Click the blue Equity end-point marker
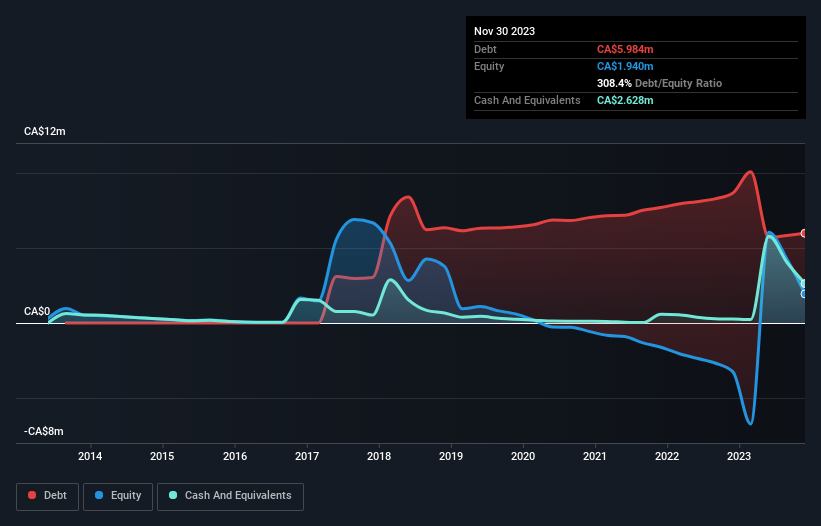This screenshot has width=821, height=526. tap(804, 294)
